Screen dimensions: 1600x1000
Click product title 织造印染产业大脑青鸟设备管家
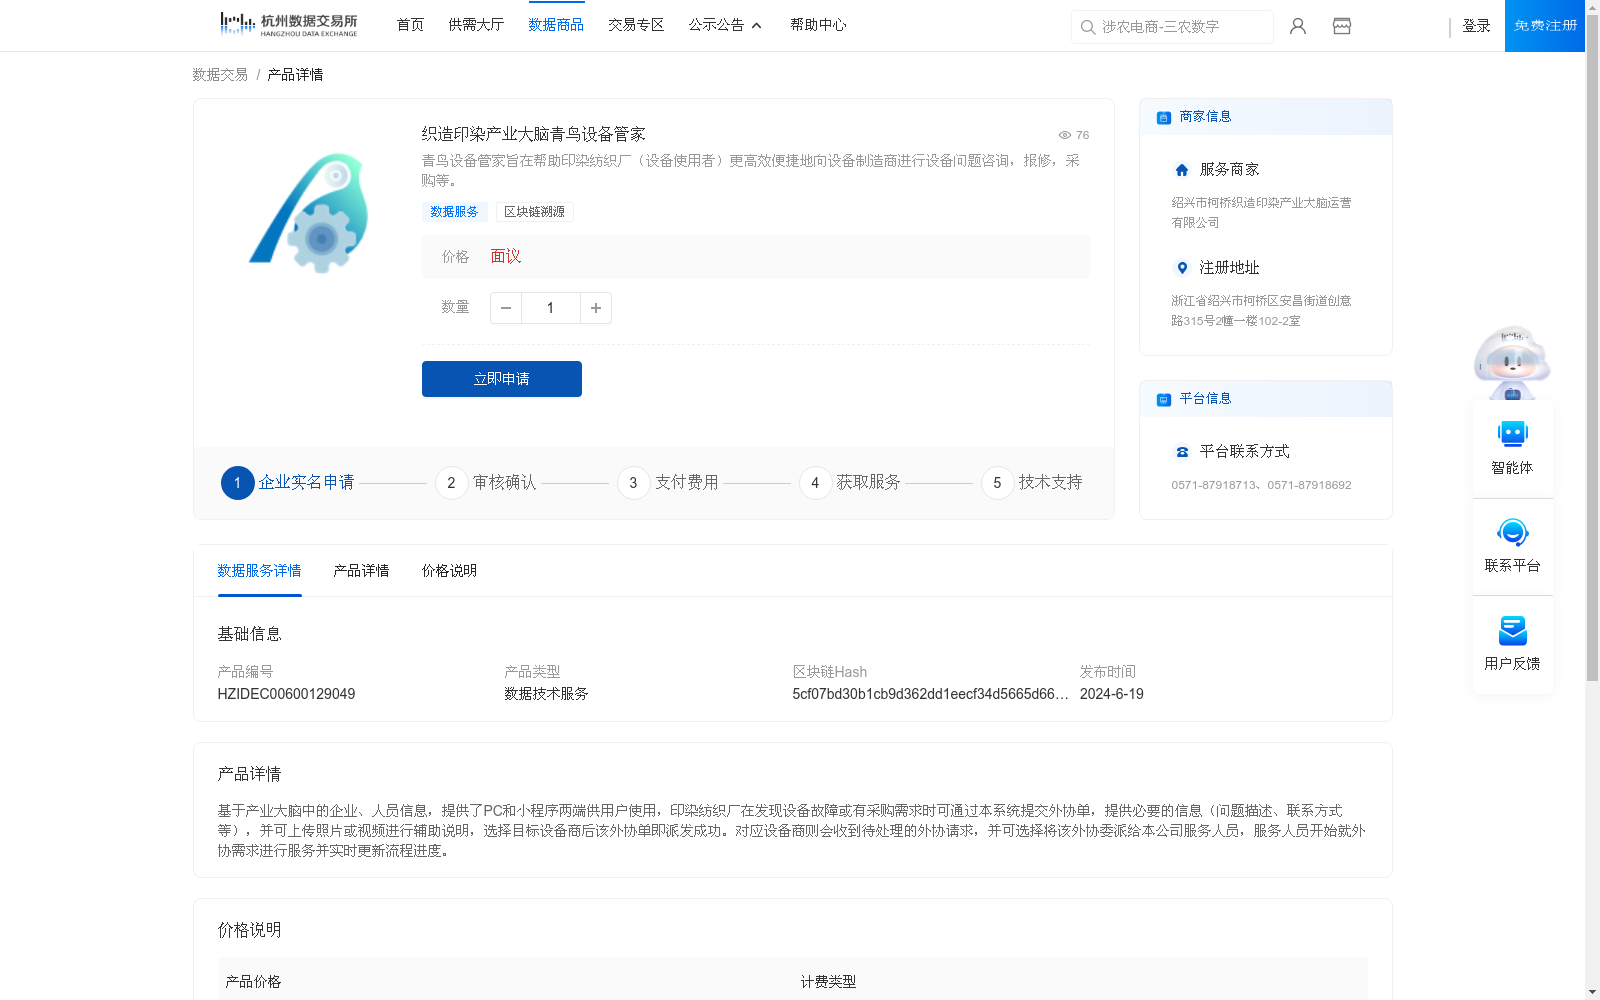click(x=533, y=134)
